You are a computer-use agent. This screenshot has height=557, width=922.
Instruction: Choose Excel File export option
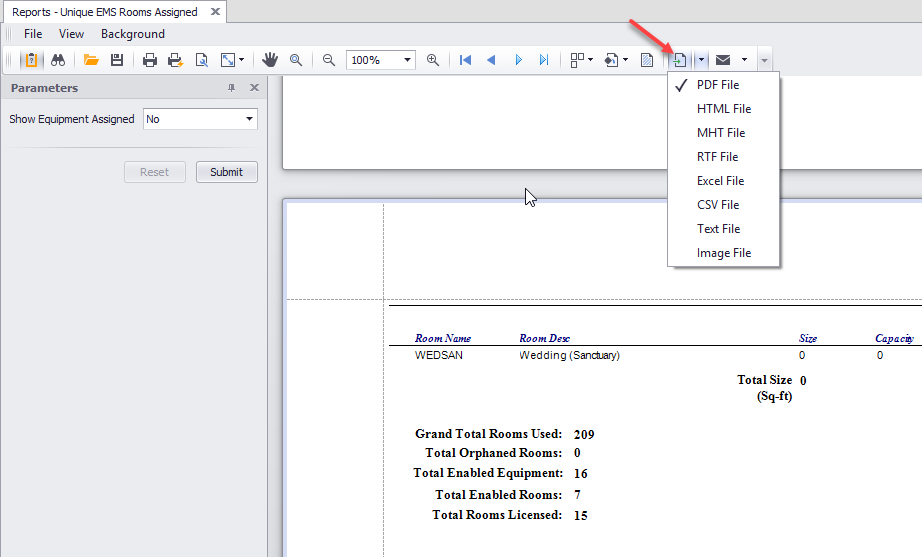(x=723, y=181)
